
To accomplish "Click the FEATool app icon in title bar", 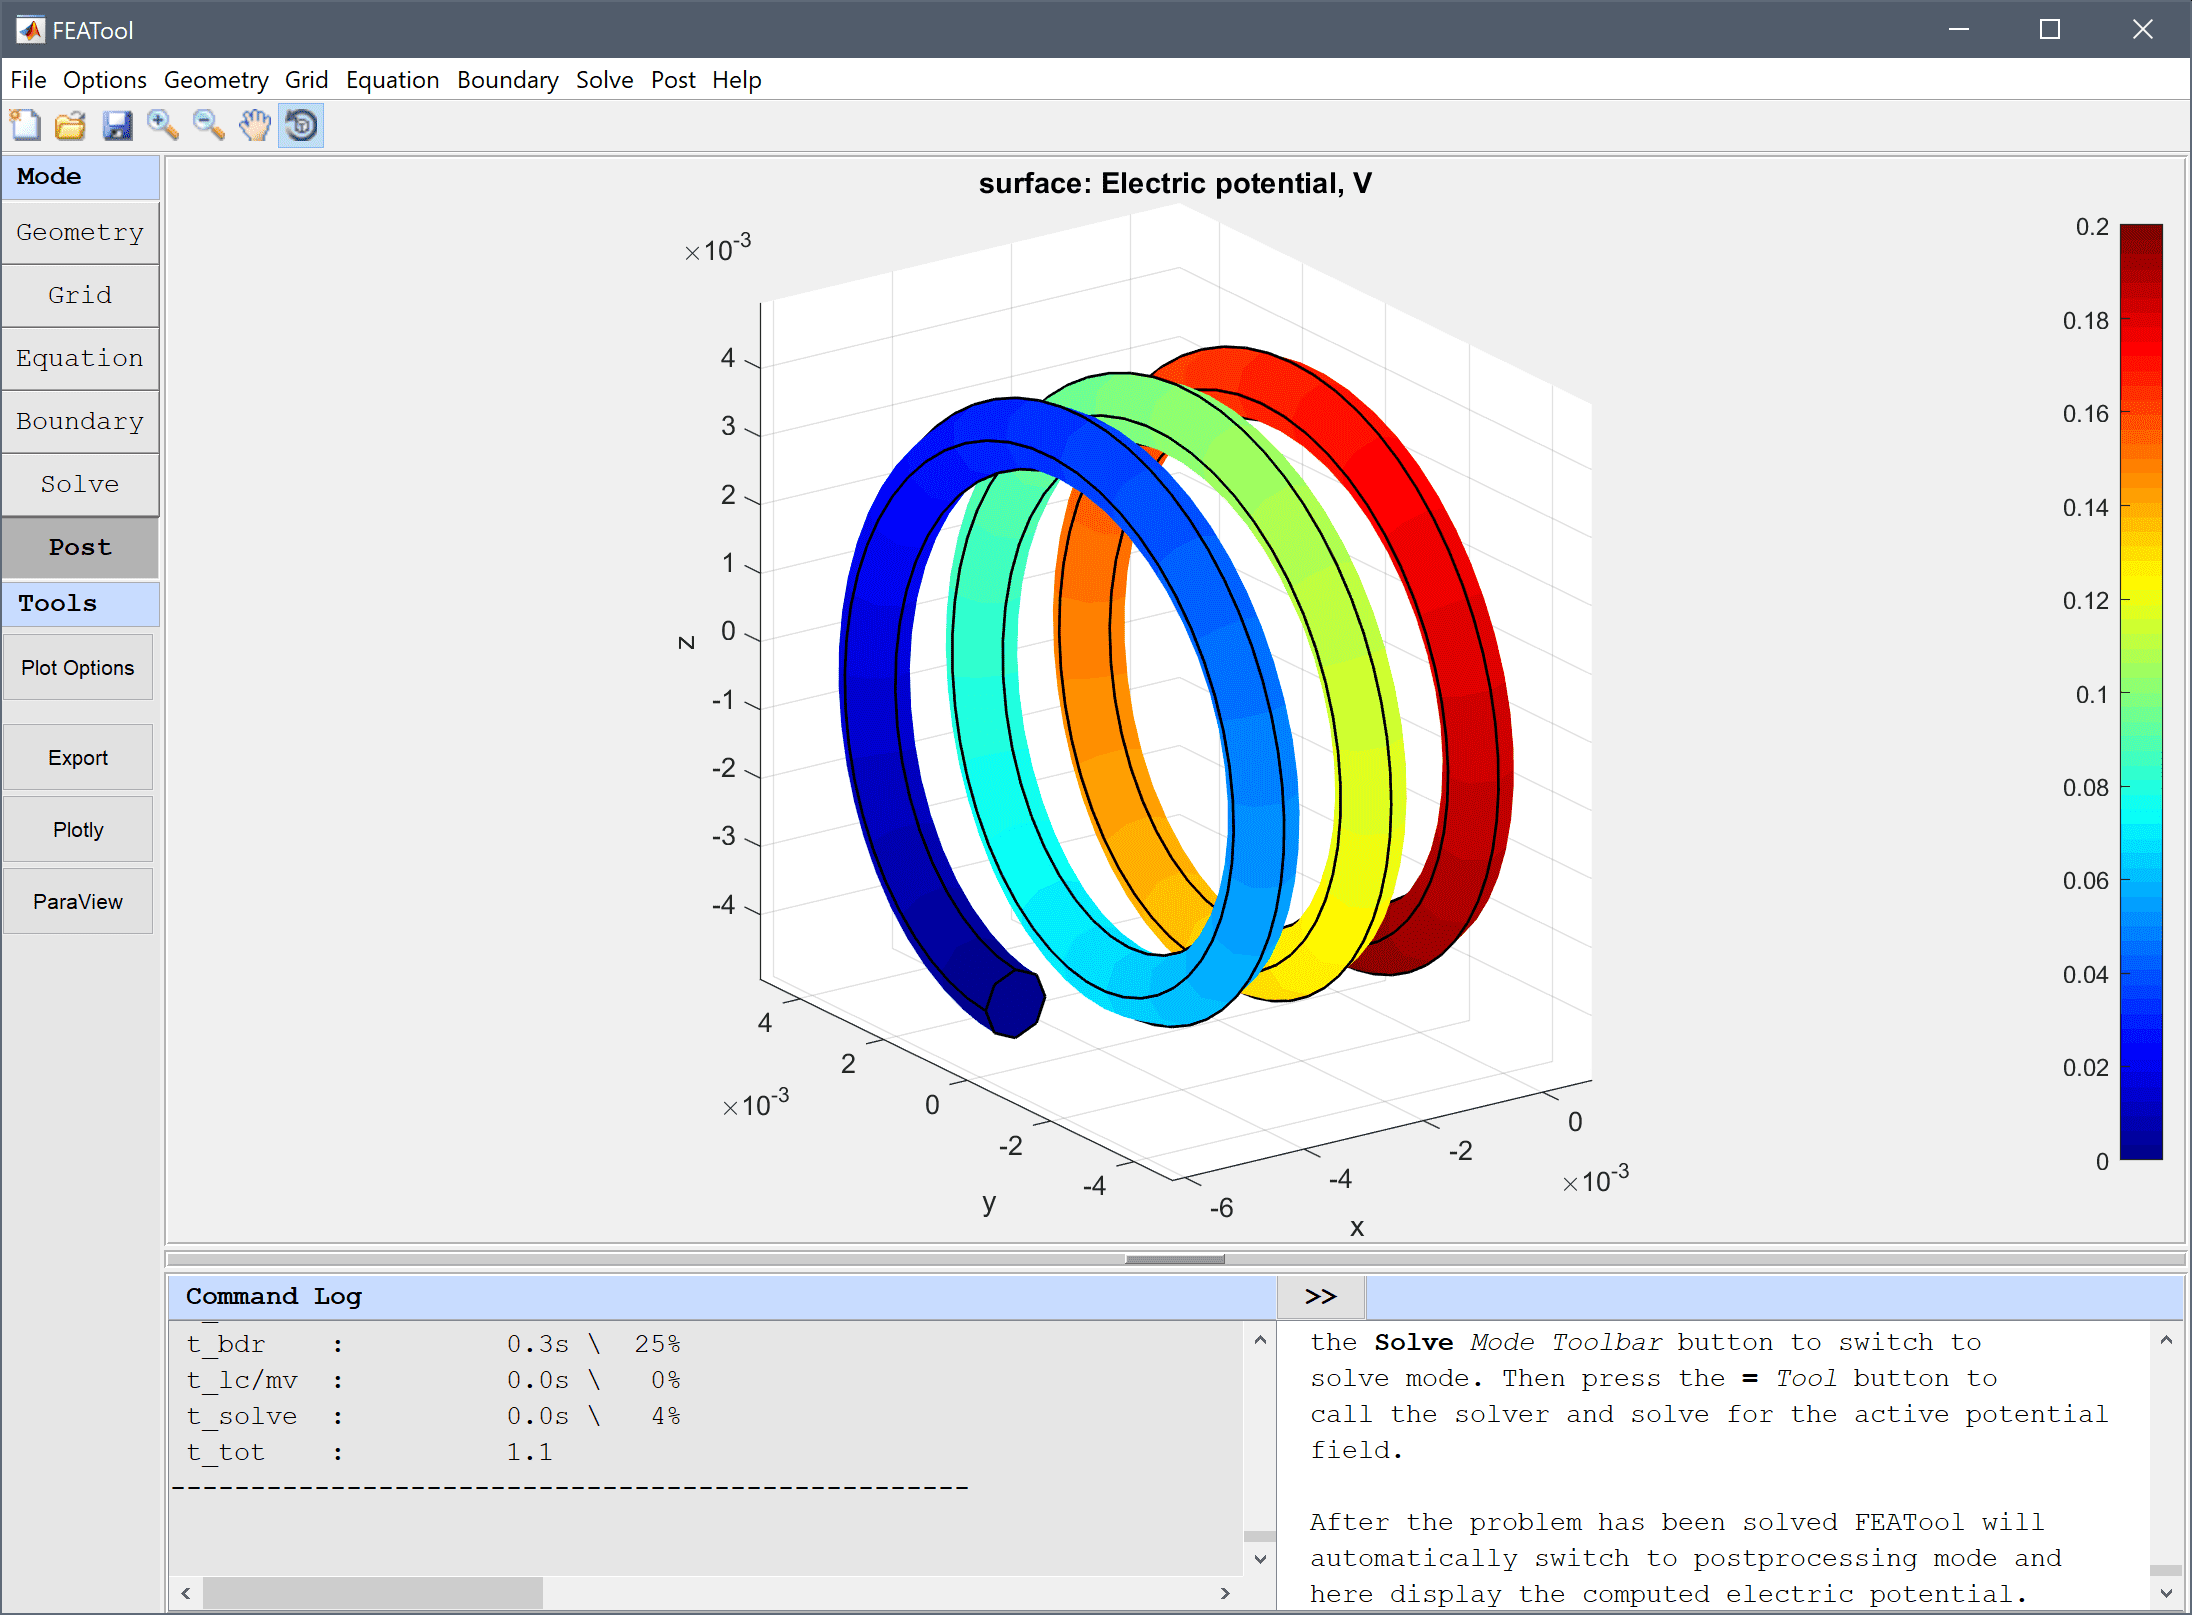I will tap(30, 30).
